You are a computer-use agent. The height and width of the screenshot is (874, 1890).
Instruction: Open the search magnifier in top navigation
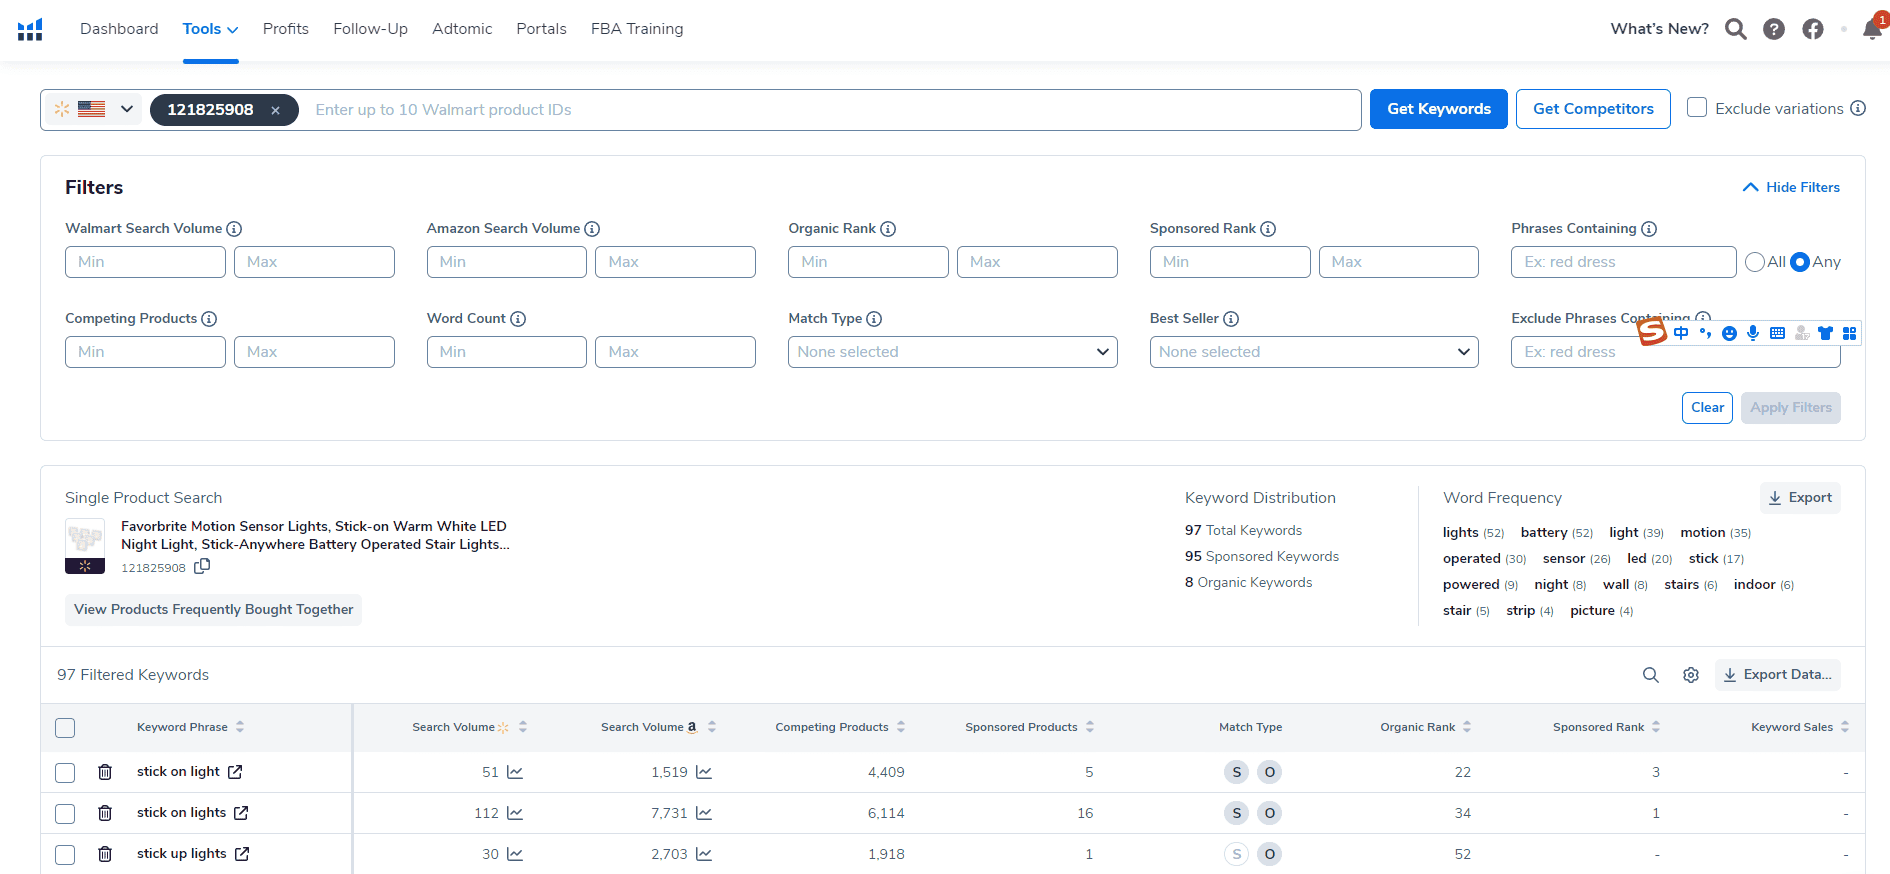(1735, 29)
